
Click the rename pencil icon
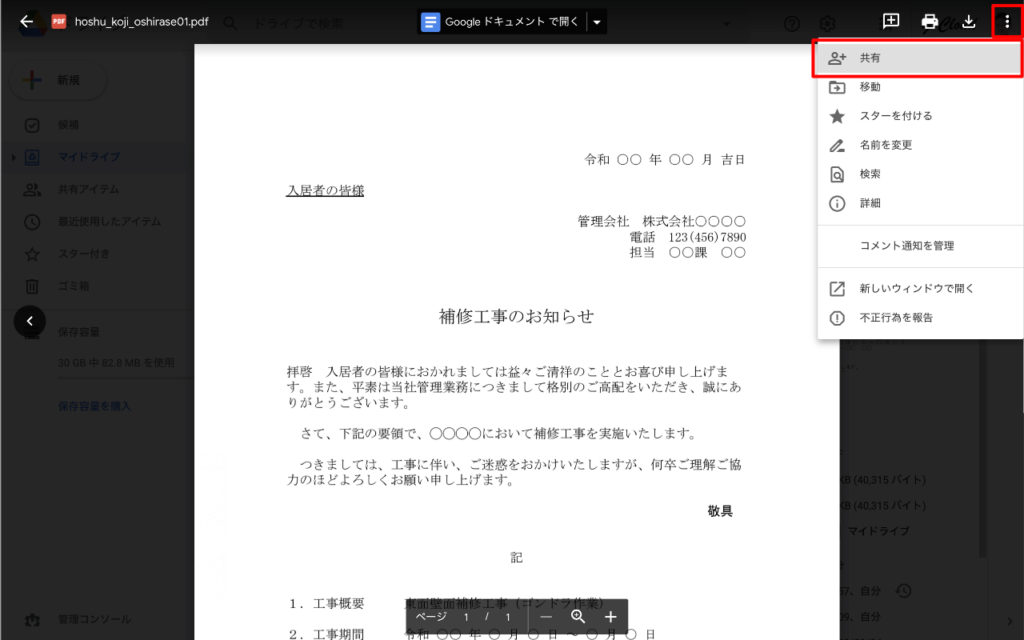point(837,146)
